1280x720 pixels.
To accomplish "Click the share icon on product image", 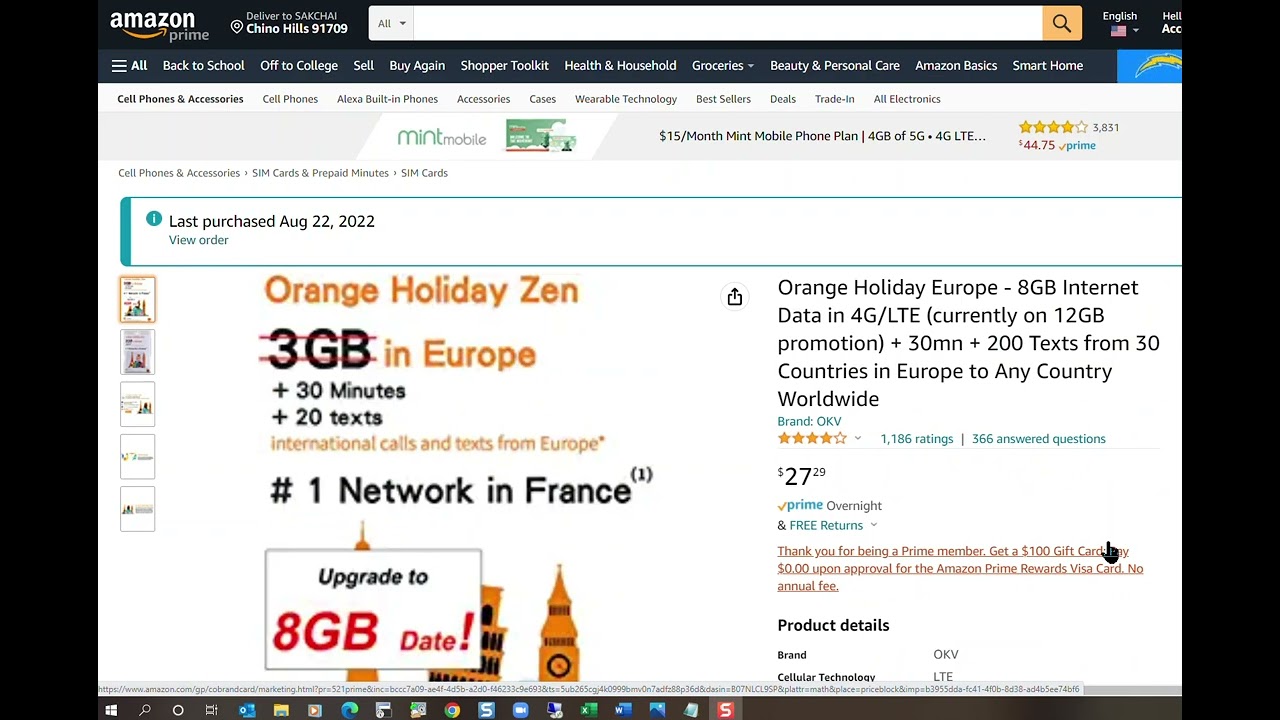I will coord(735,296).
